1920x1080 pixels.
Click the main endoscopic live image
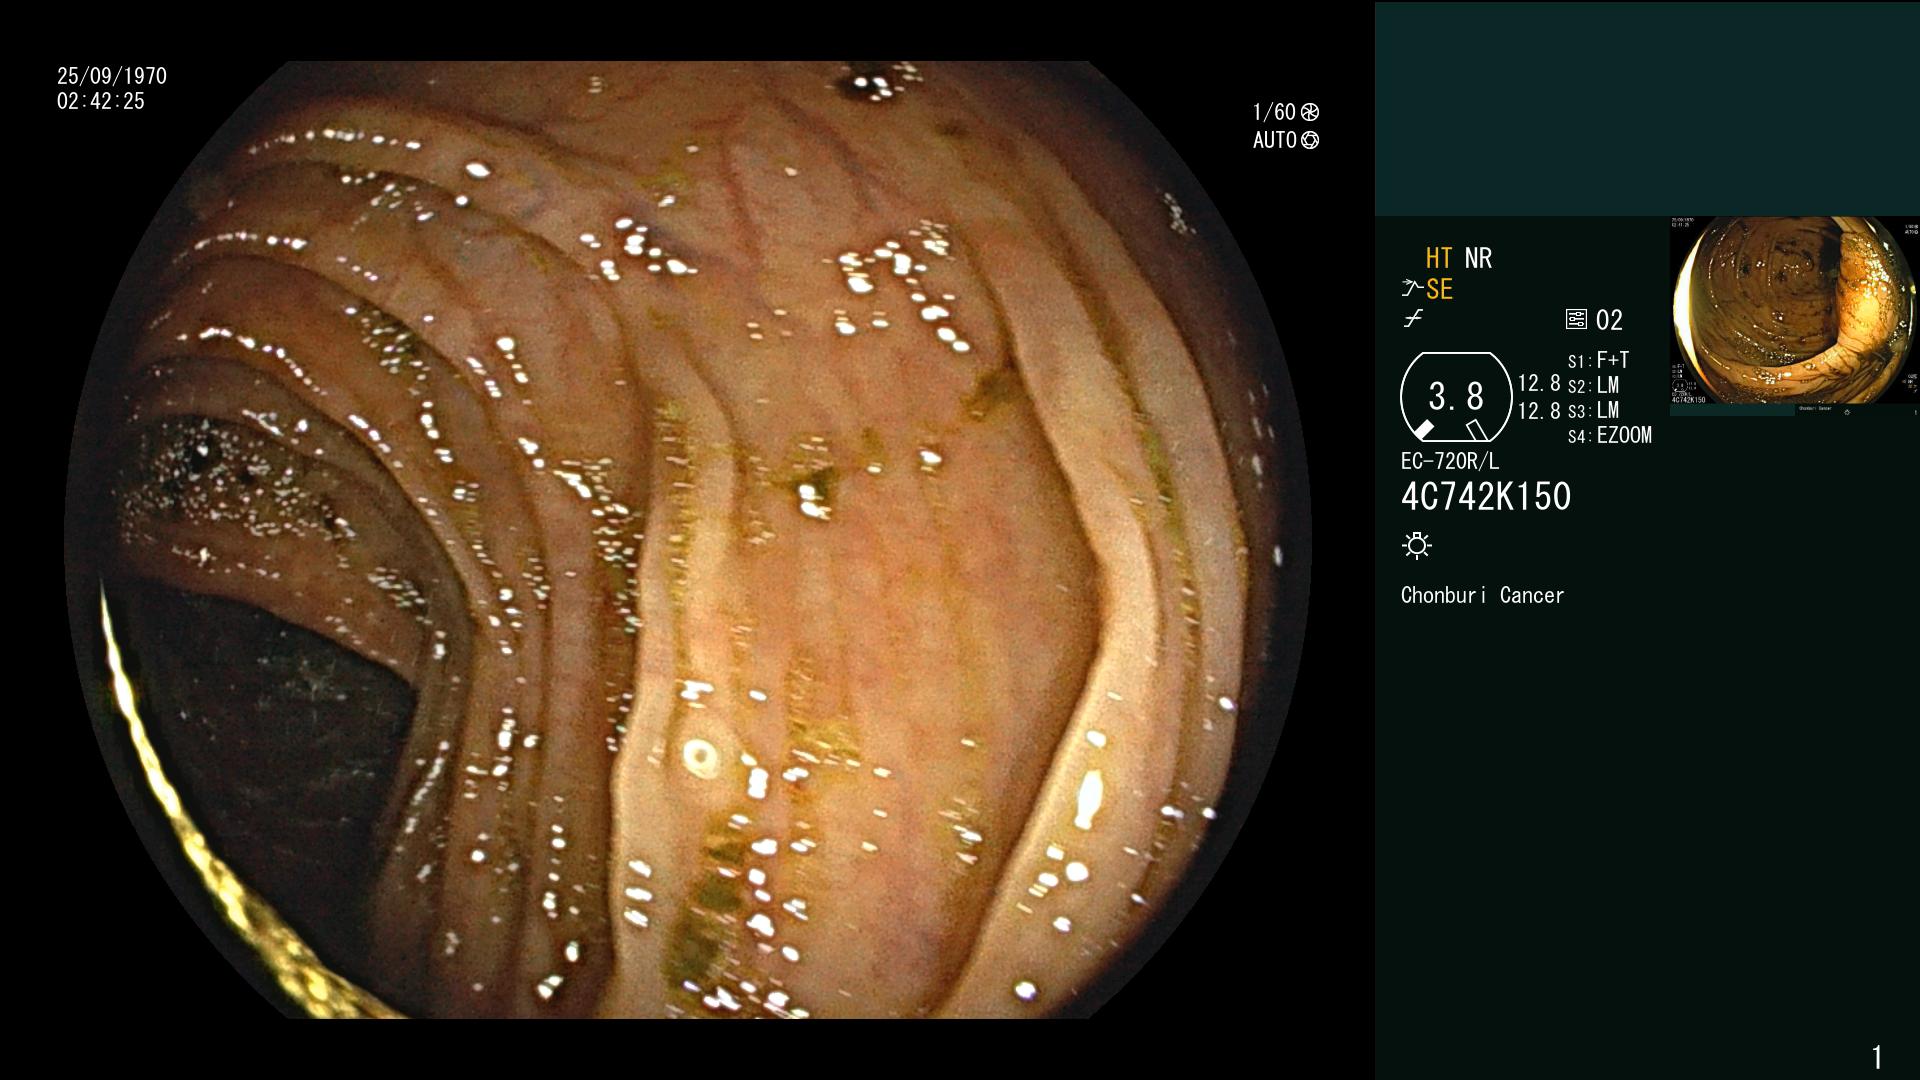[x=688, y=540]
